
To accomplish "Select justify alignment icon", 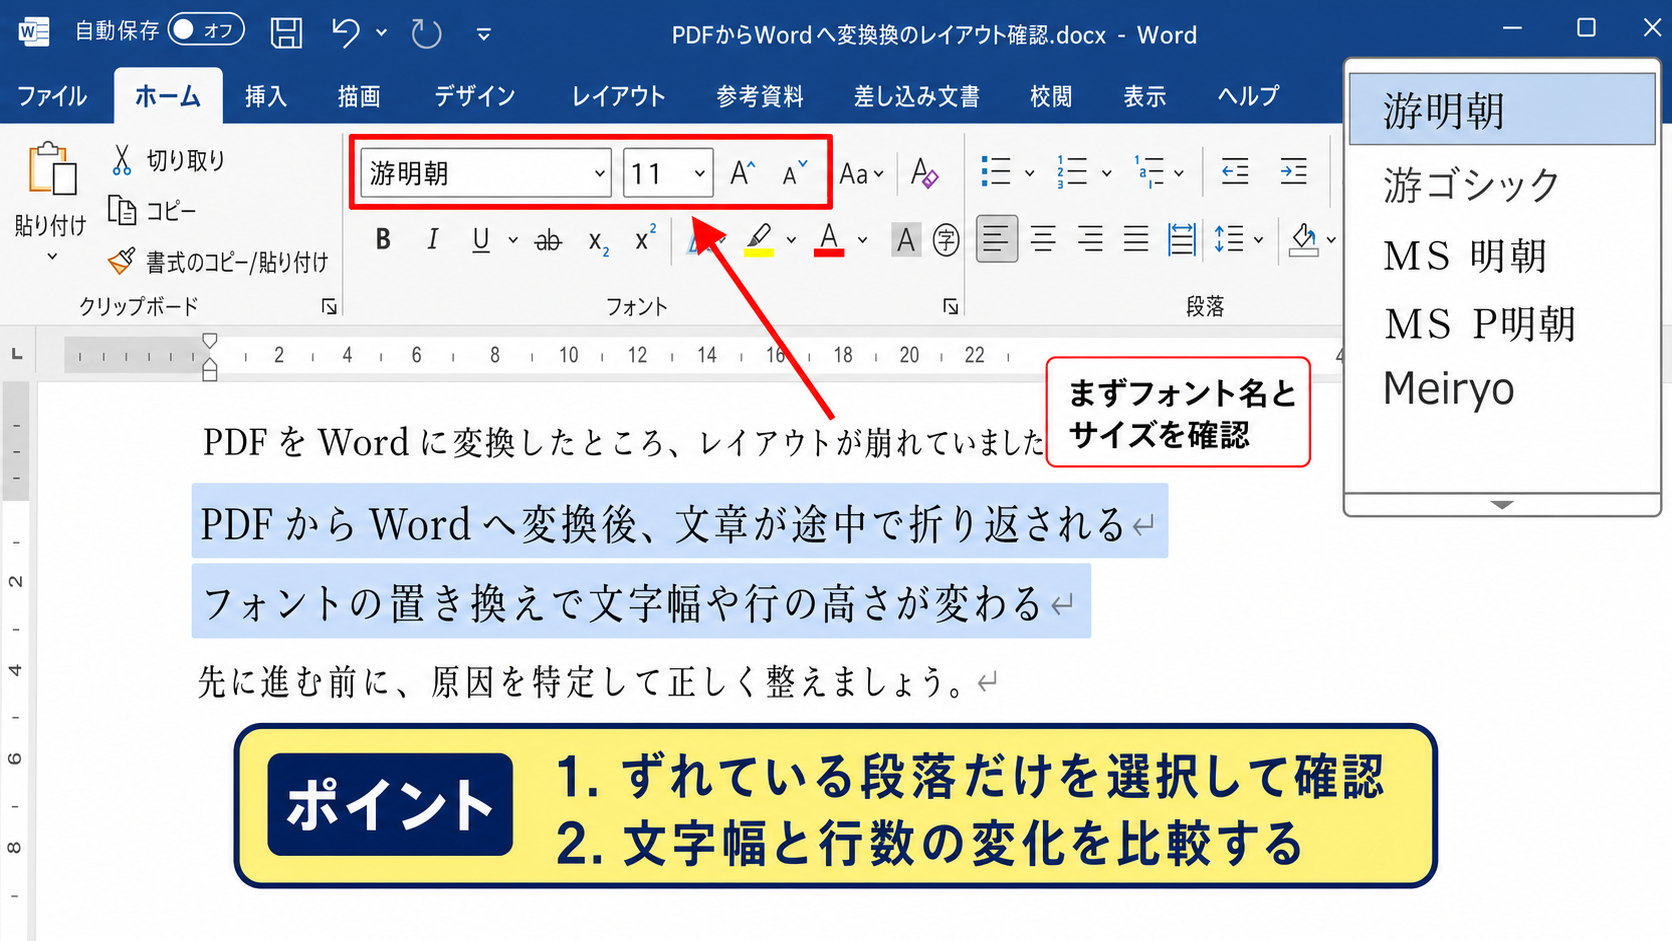I will point(1136,239).
